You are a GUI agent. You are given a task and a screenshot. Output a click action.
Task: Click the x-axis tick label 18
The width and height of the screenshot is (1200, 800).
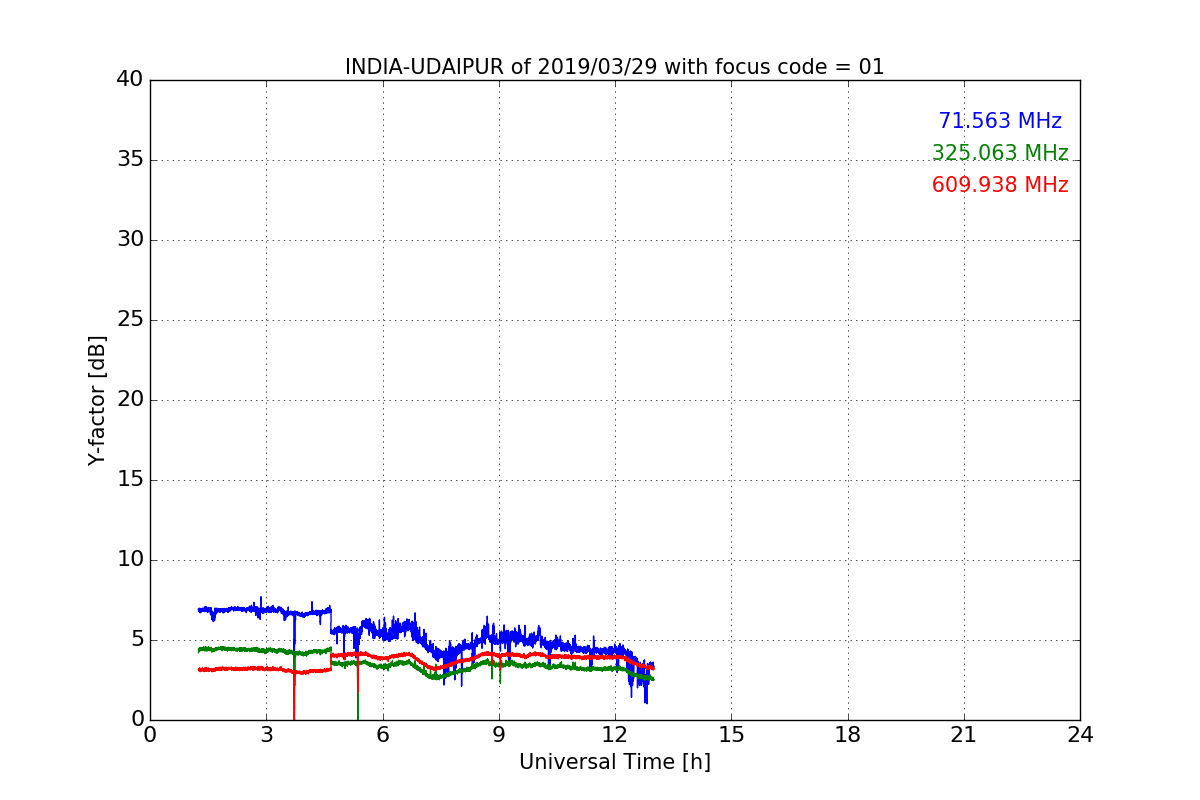pyautogui.click(x=848, y=735)
